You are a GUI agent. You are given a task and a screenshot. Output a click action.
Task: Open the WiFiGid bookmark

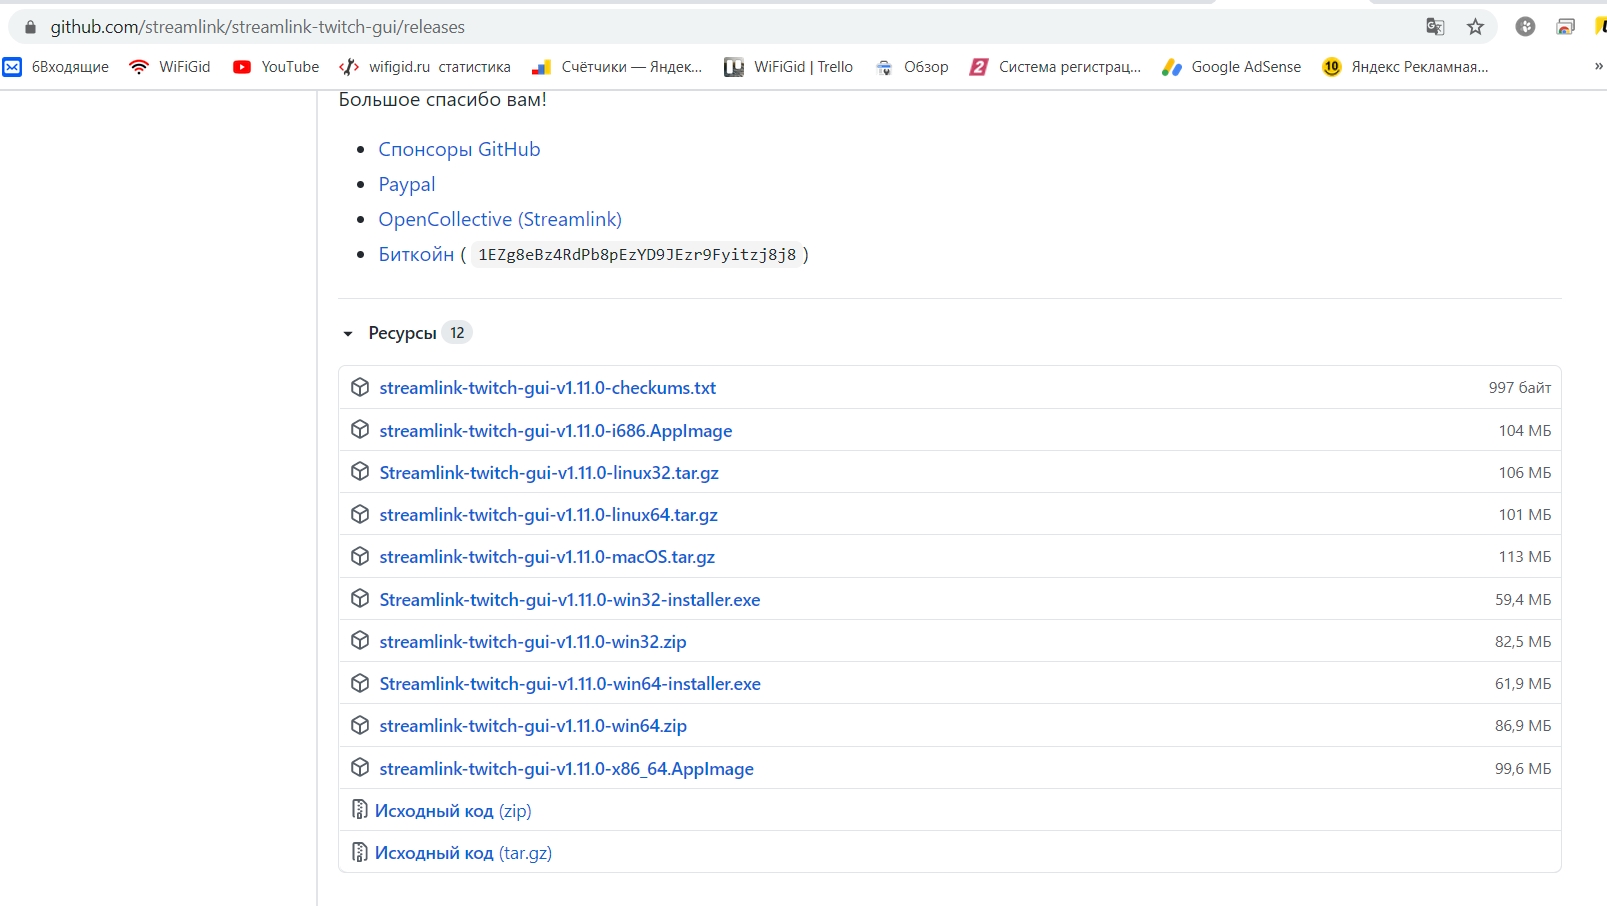pos(170,67)
